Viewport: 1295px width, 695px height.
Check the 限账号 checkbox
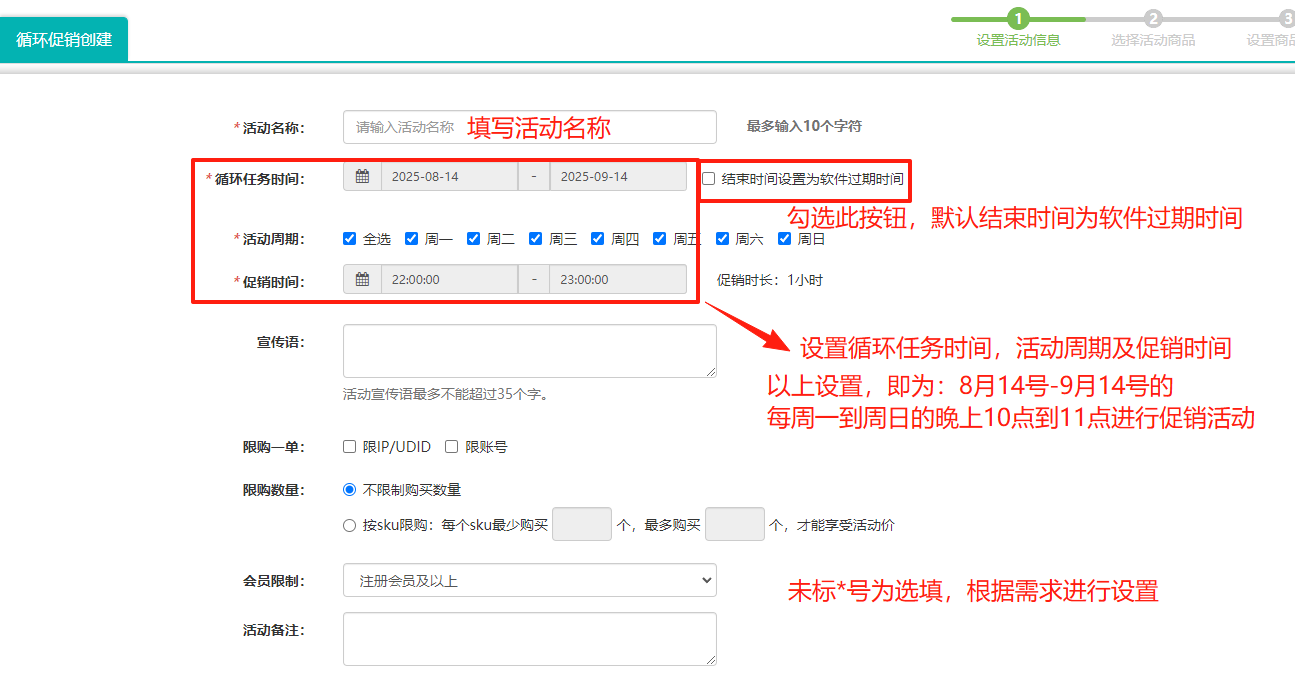point(452,447)
